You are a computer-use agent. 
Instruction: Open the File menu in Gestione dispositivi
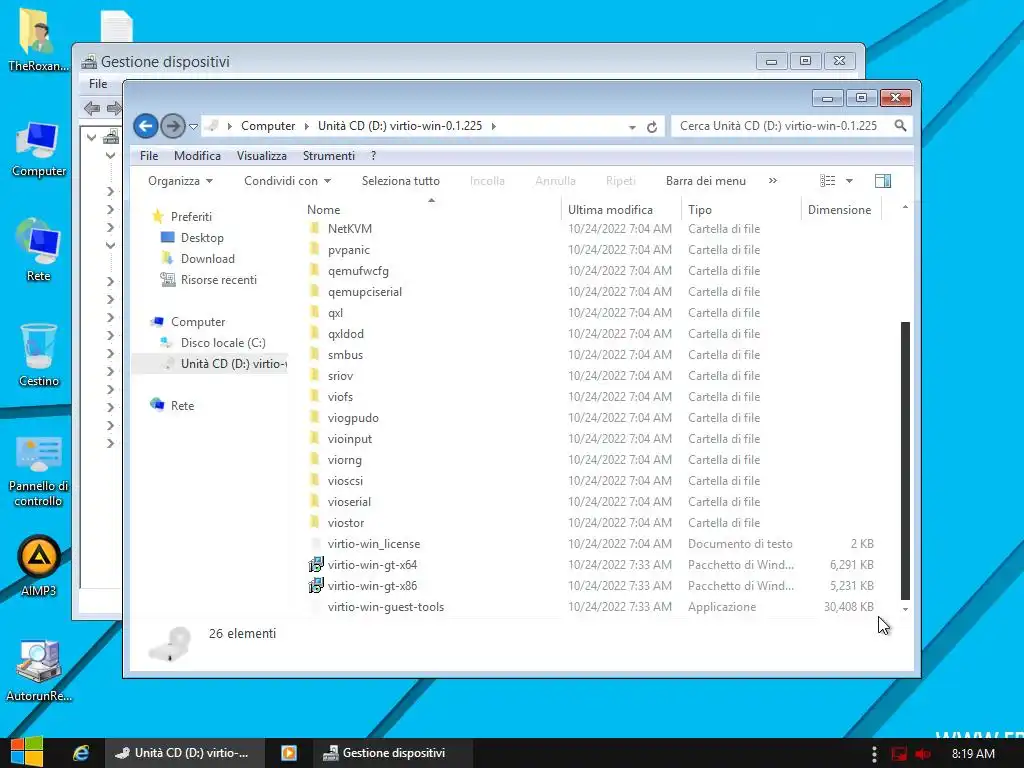click(98, 84)
